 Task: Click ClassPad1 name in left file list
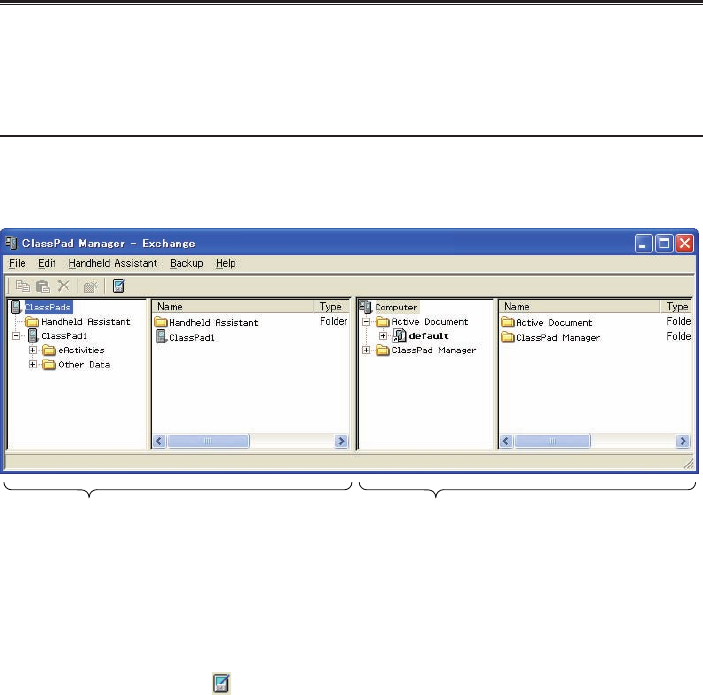click(x=191, y=337)
